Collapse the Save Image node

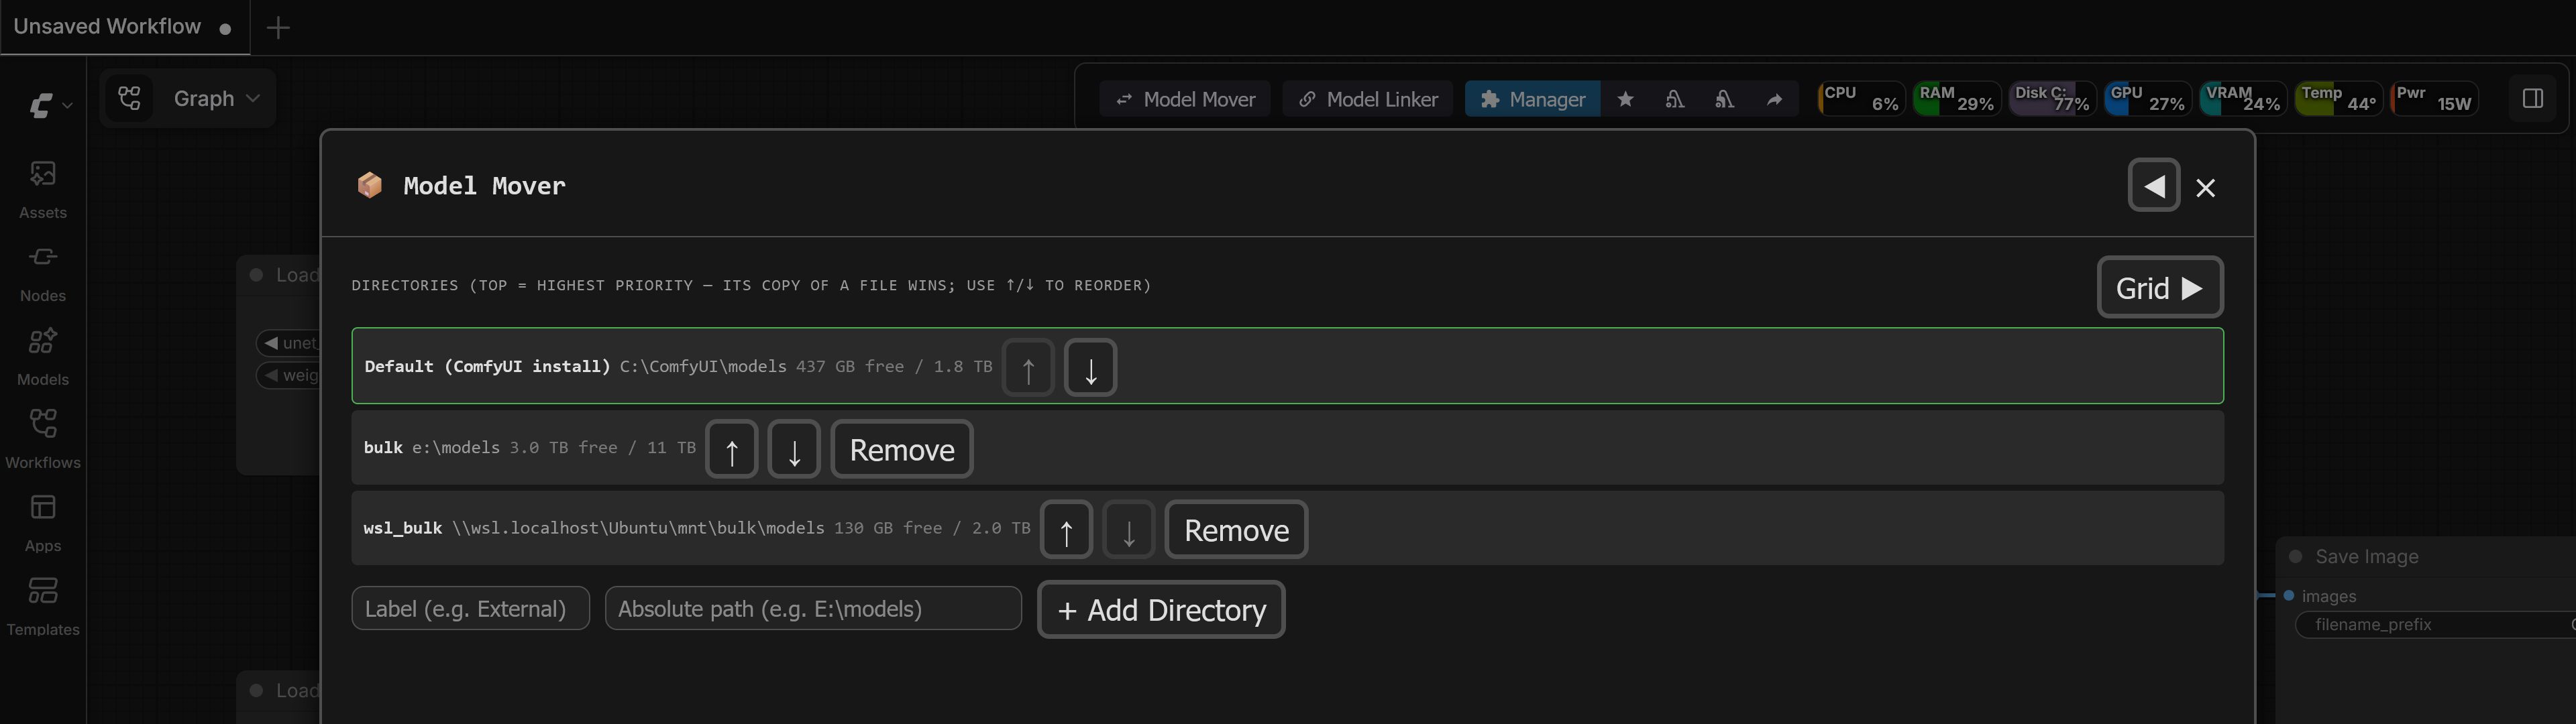click(2296, 557)
